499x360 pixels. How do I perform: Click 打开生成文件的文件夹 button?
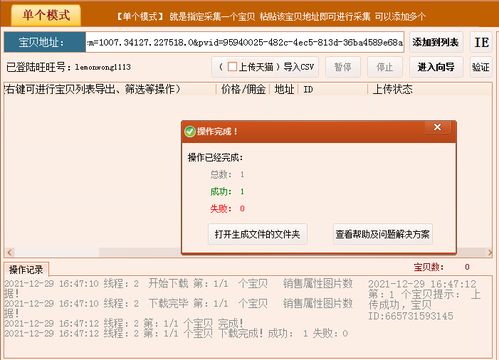pyautogui.click(x=257, y=234)
